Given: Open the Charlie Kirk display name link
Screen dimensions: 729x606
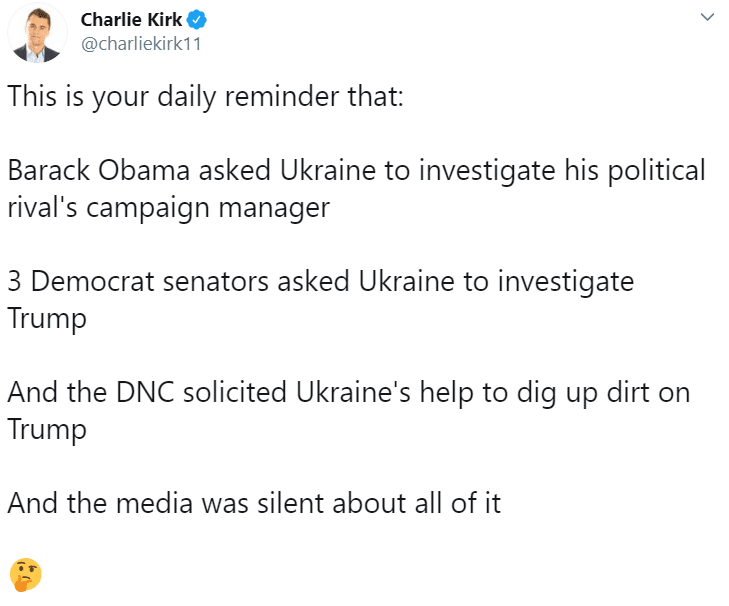Looking at the screenshot, I should point(131,20).
